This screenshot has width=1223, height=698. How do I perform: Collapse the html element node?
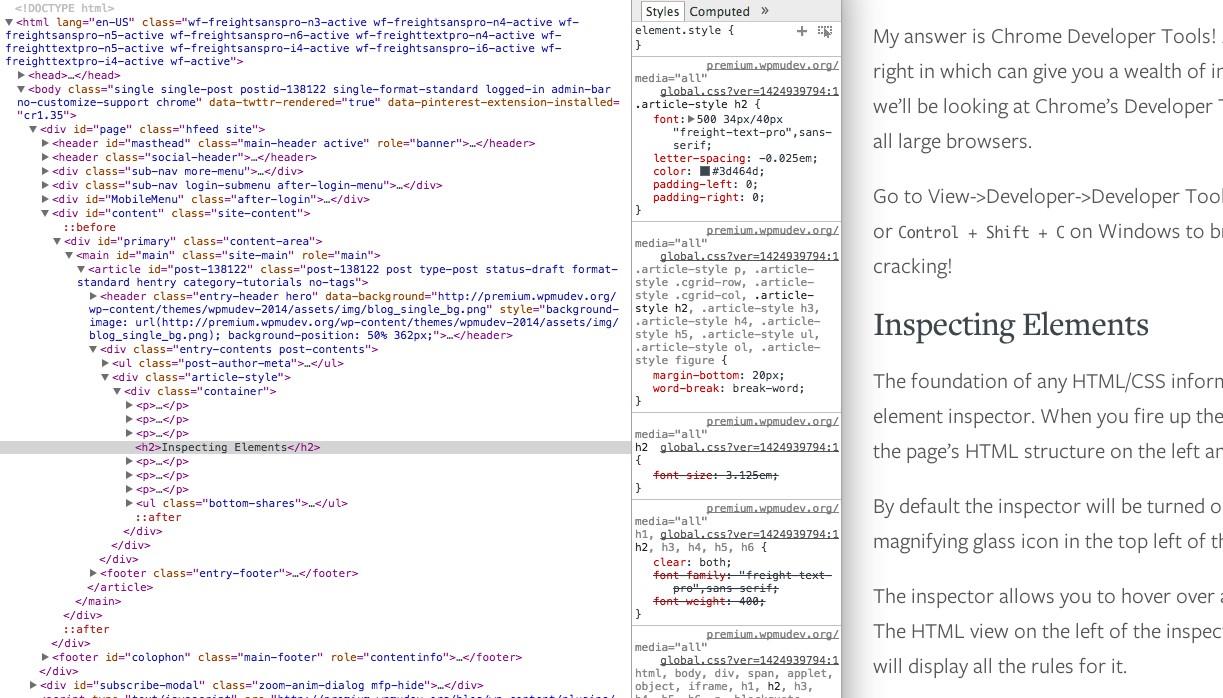(x=10, y=21)
